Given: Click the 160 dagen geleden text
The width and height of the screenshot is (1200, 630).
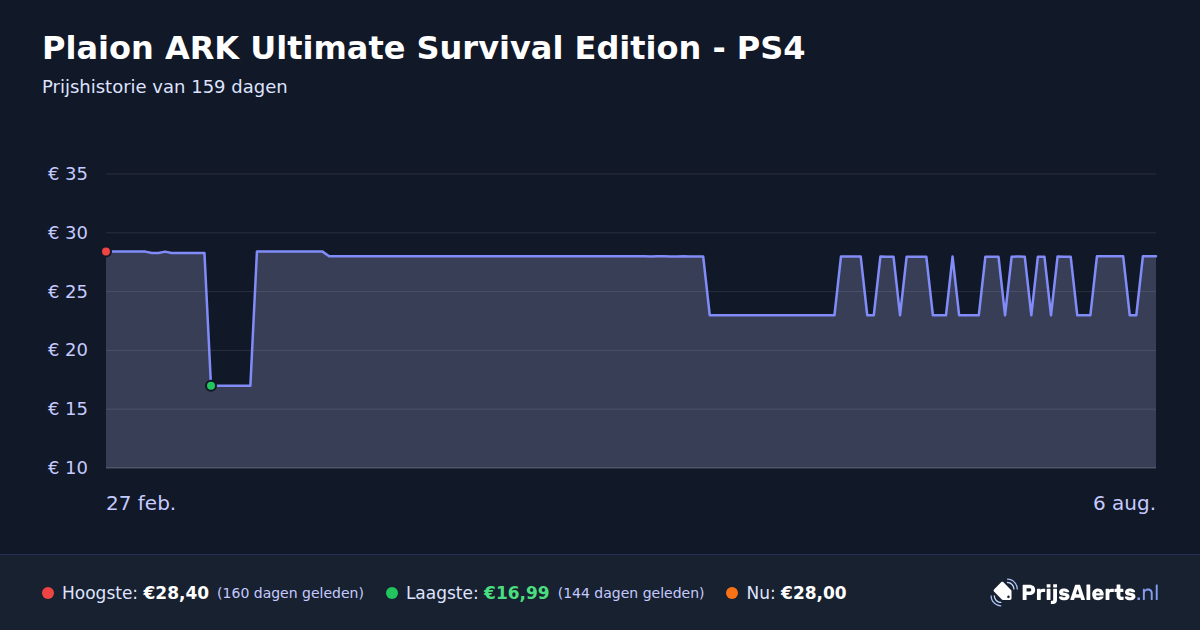Looking at the screenshot, I should point(290,594).
